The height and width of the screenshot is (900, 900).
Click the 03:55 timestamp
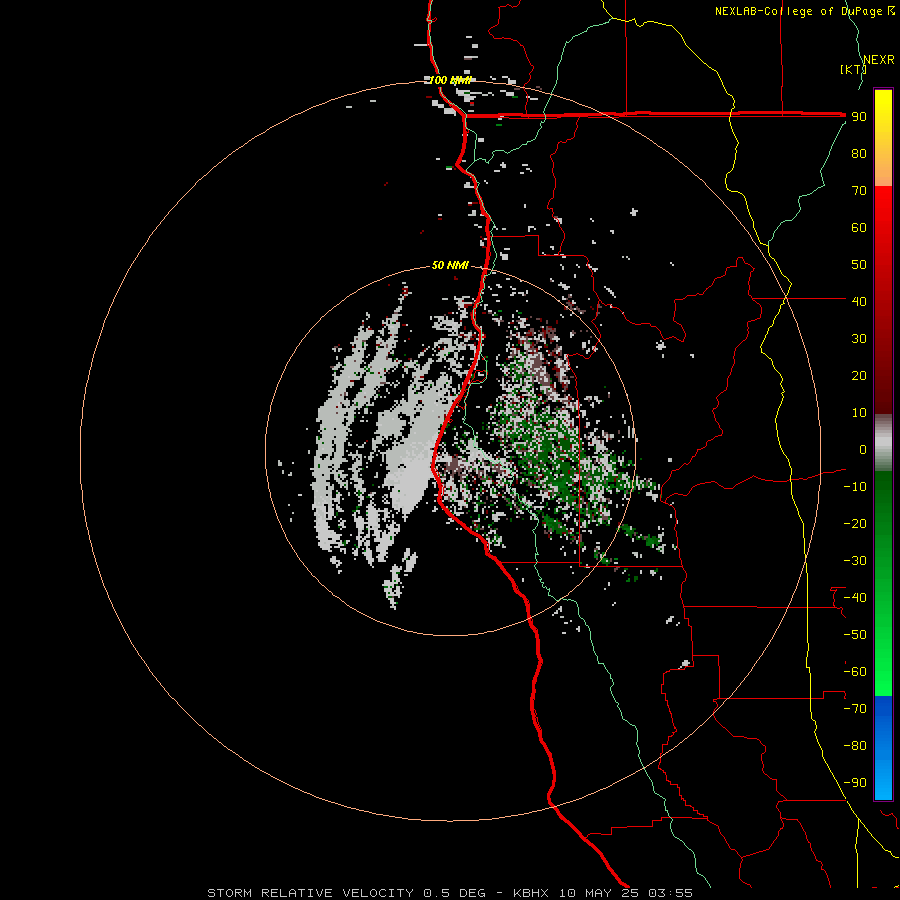(x=670, y=893)
